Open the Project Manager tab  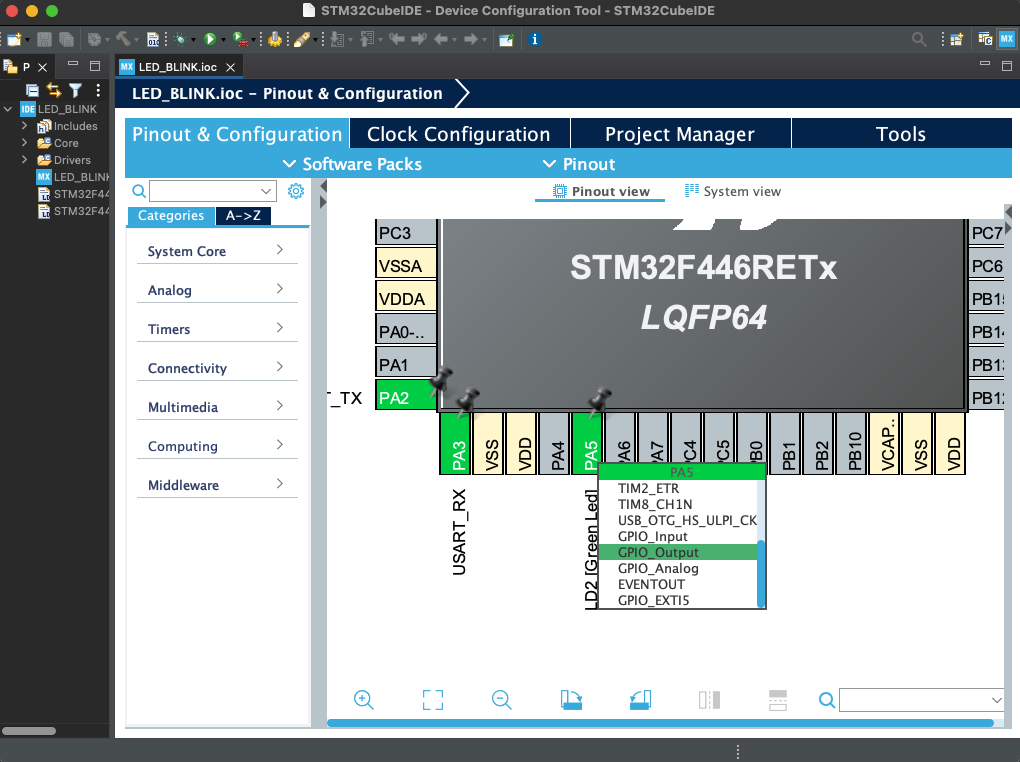click(x=680, y=134)
